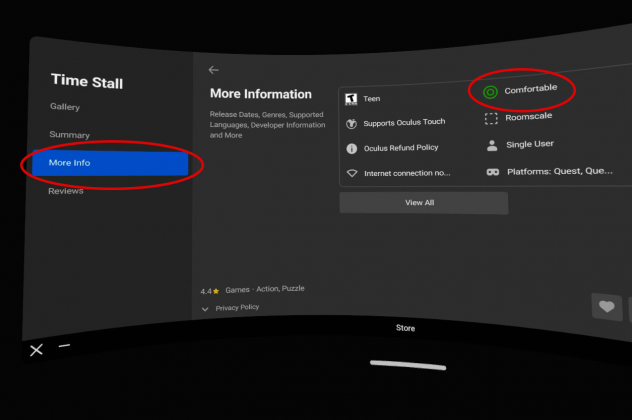Click Platforms: Quest label

pyautogui.click(x=560, y=171)
